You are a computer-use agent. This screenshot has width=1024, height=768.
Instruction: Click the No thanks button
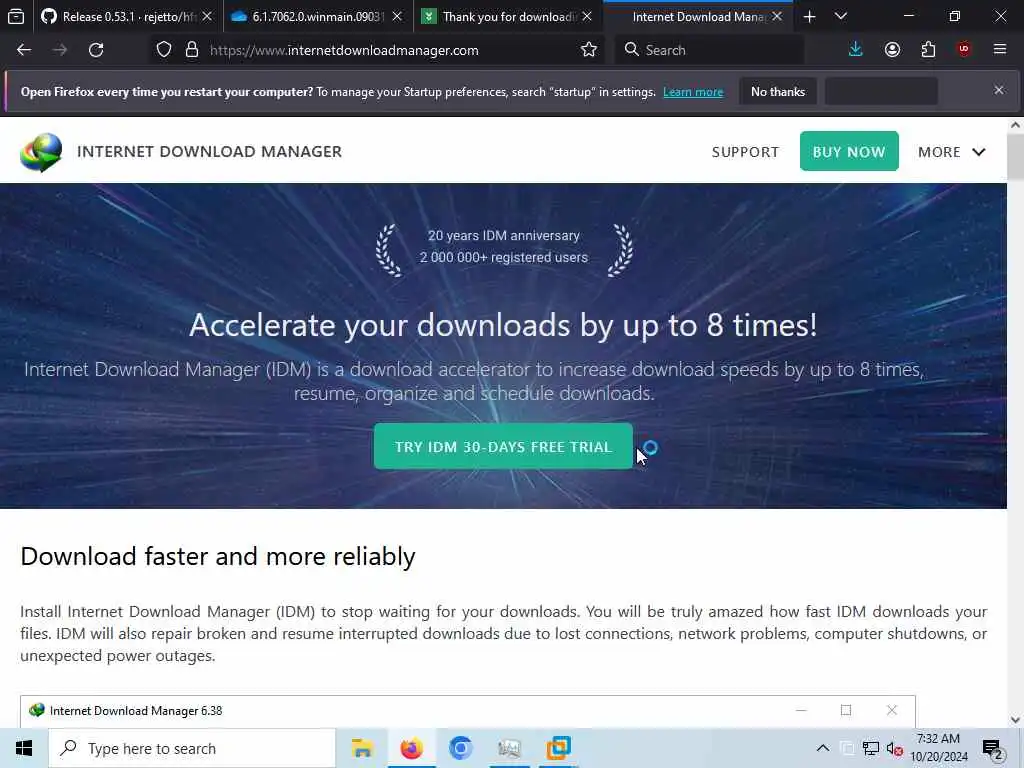(x=778, y=92)
